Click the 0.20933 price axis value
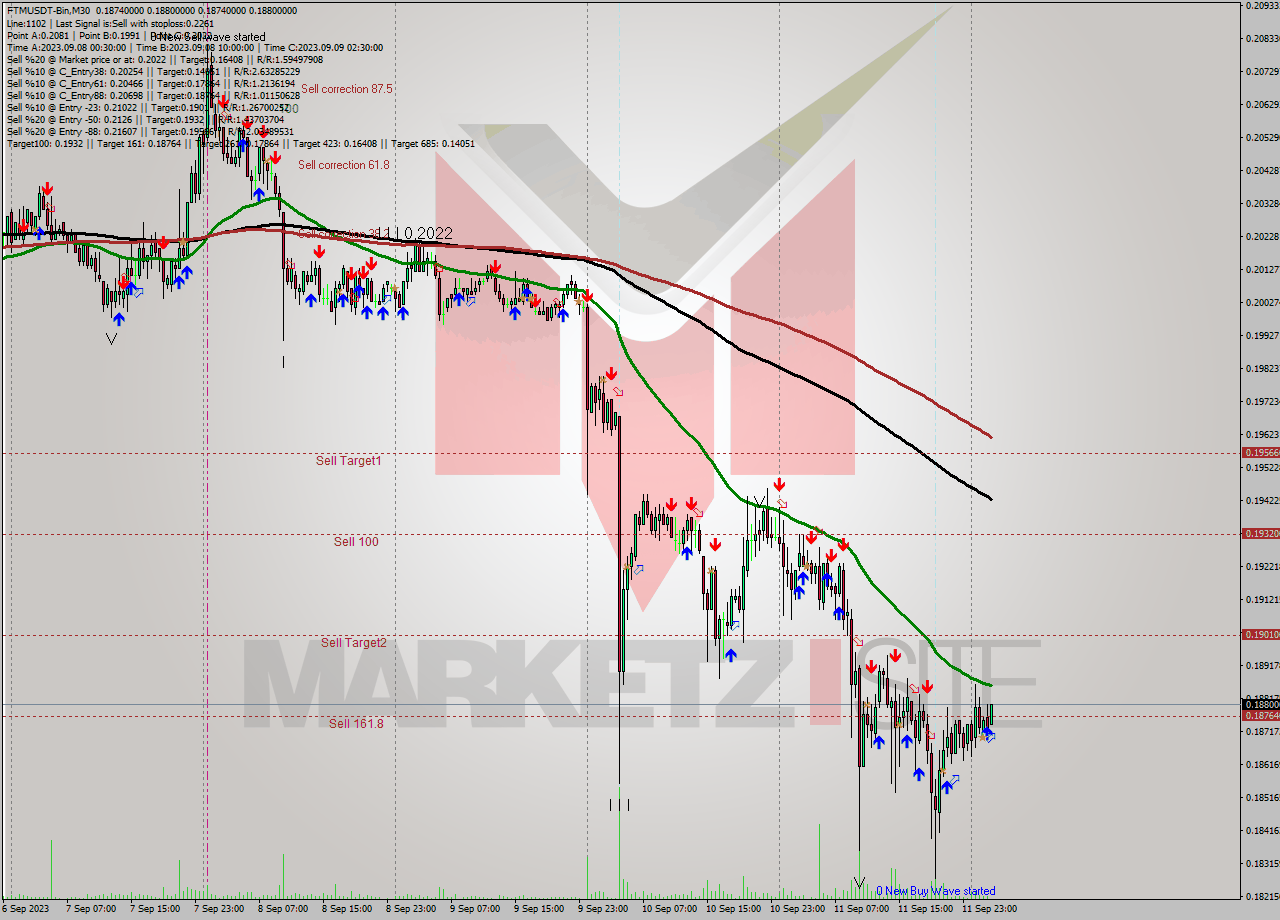This screenshot has height=920, width=1280. tap(1262, 5)
